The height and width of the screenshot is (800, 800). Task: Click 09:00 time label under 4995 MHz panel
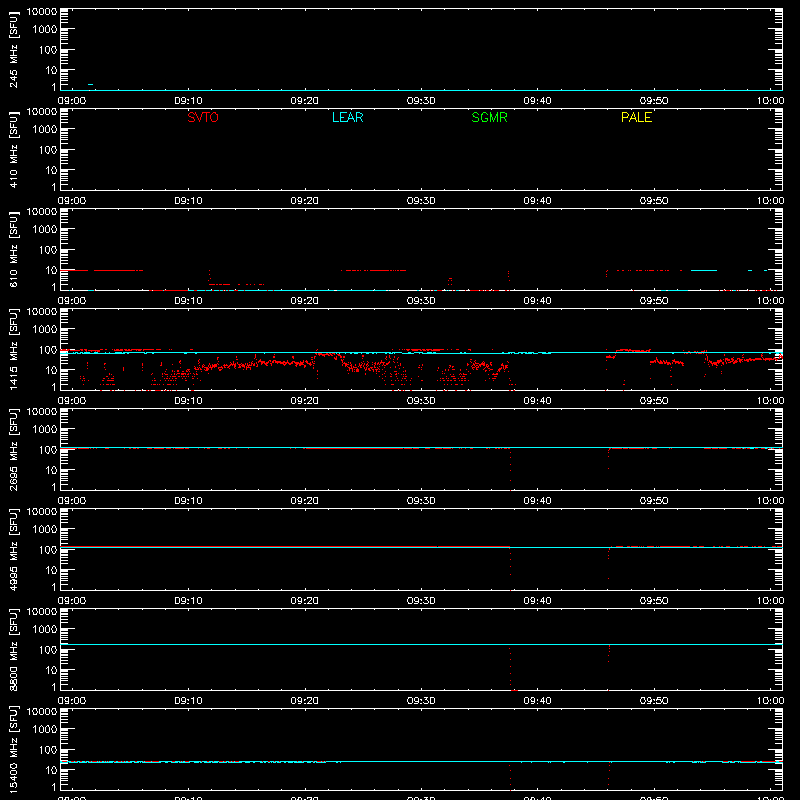coord(71,601)
